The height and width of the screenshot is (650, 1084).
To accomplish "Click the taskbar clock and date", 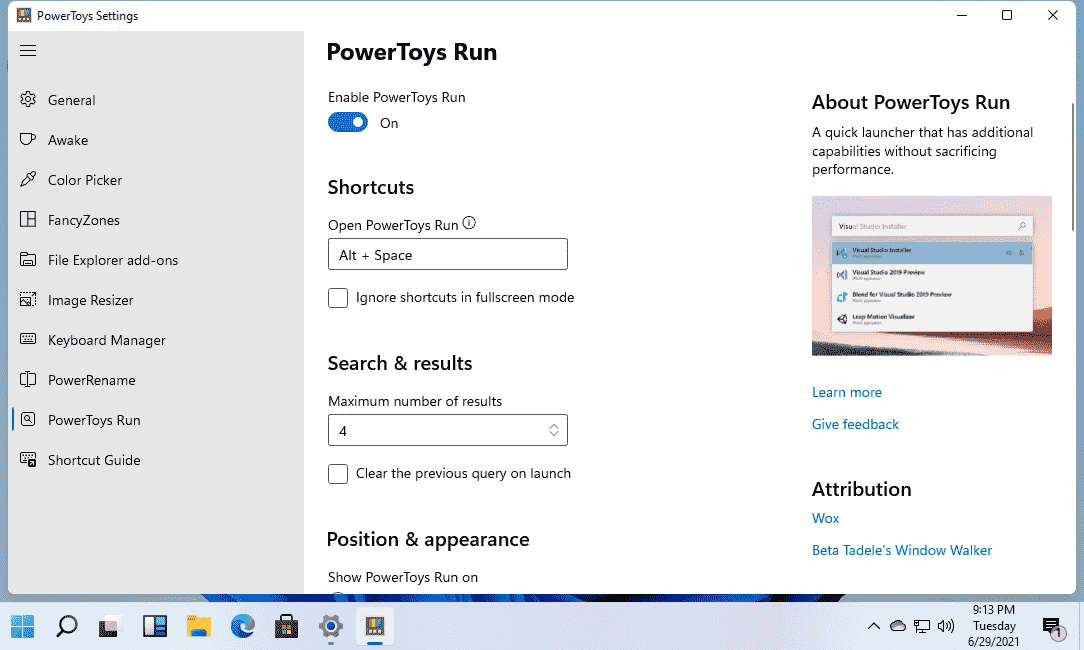I will (x=994, y=626).
